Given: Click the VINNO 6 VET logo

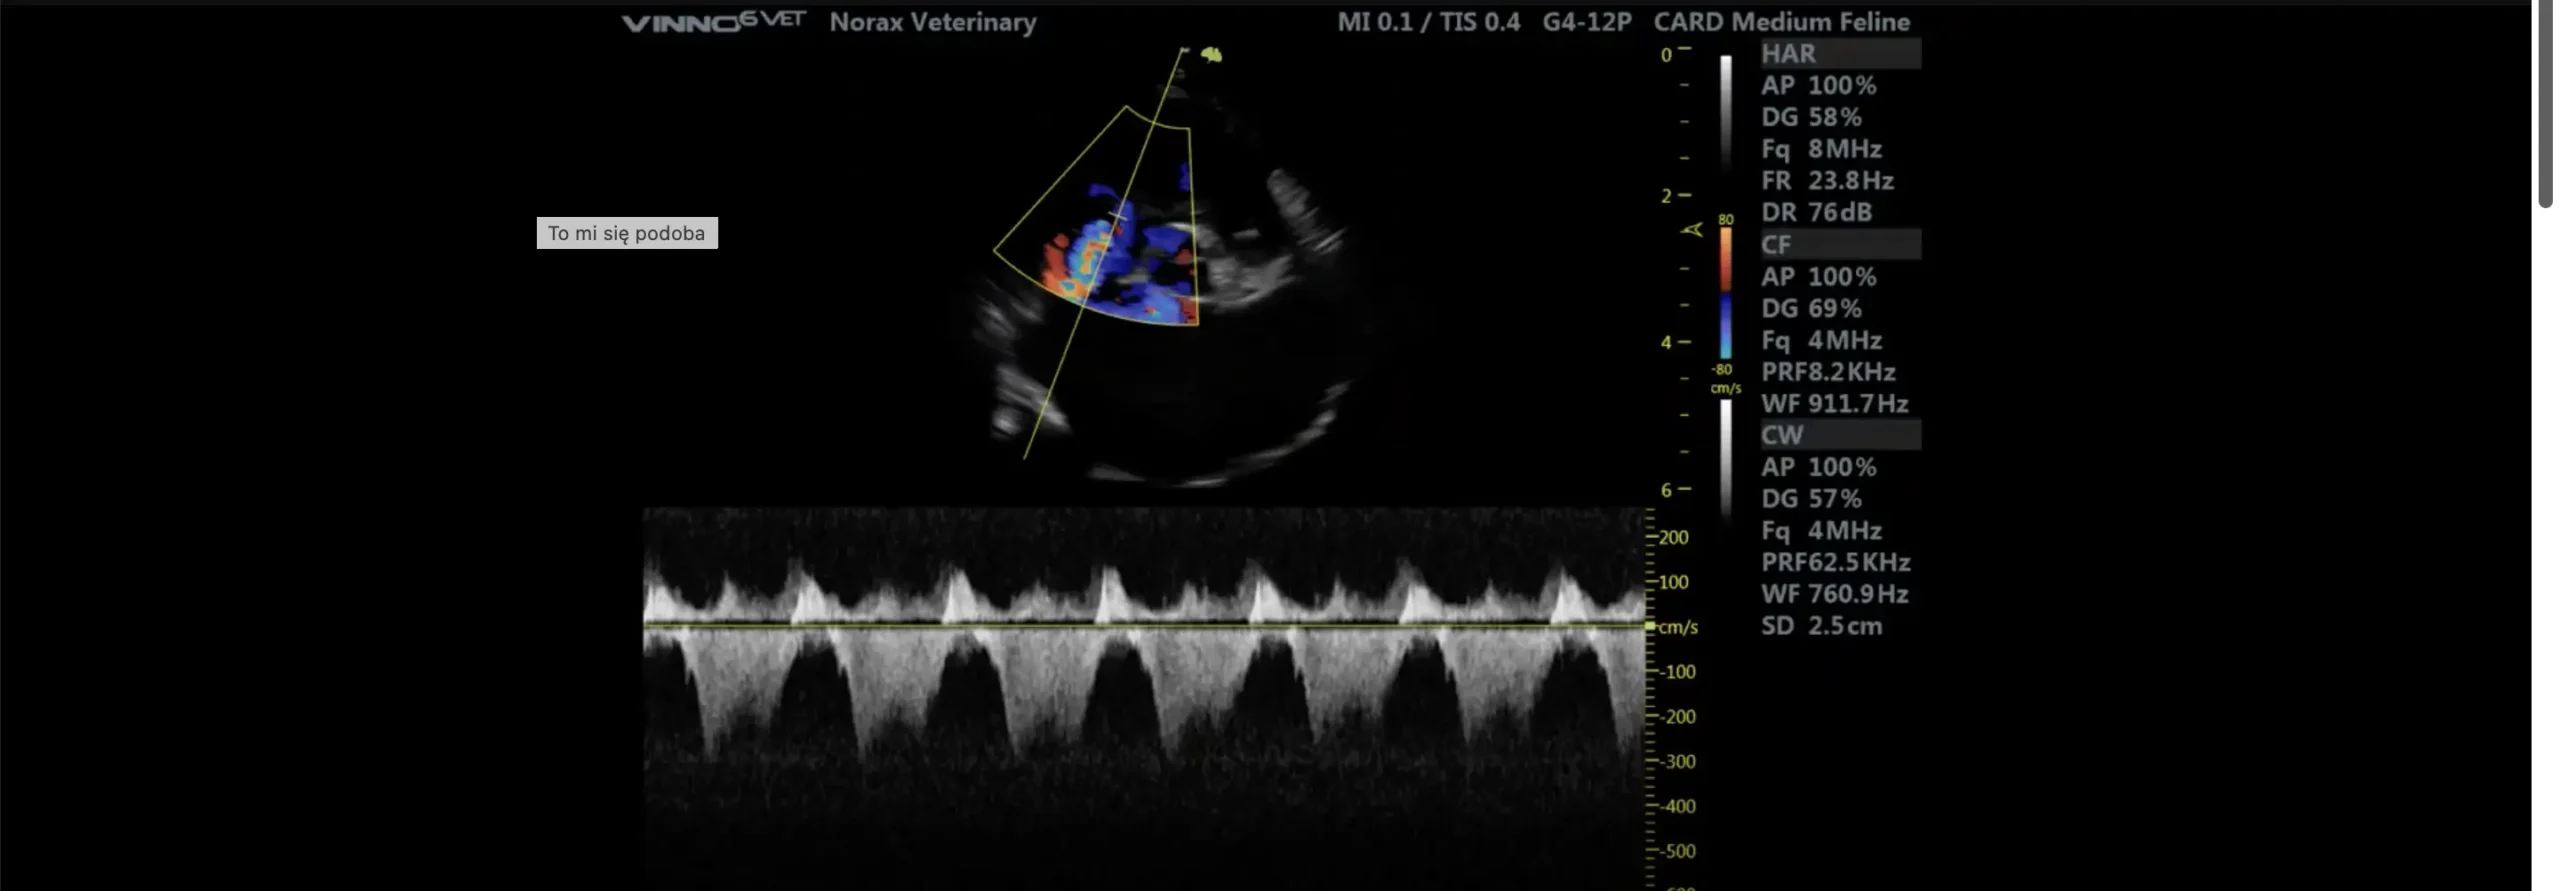Looking at the screenshot, I should click(713, 22).
